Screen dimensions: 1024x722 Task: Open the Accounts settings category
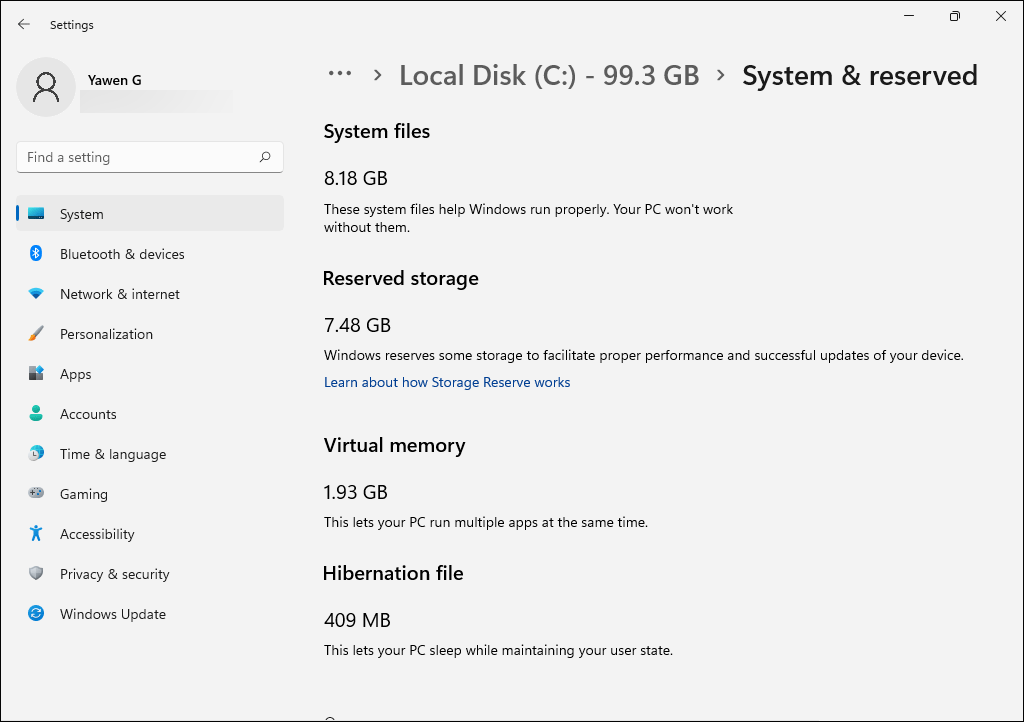(150, 414)
